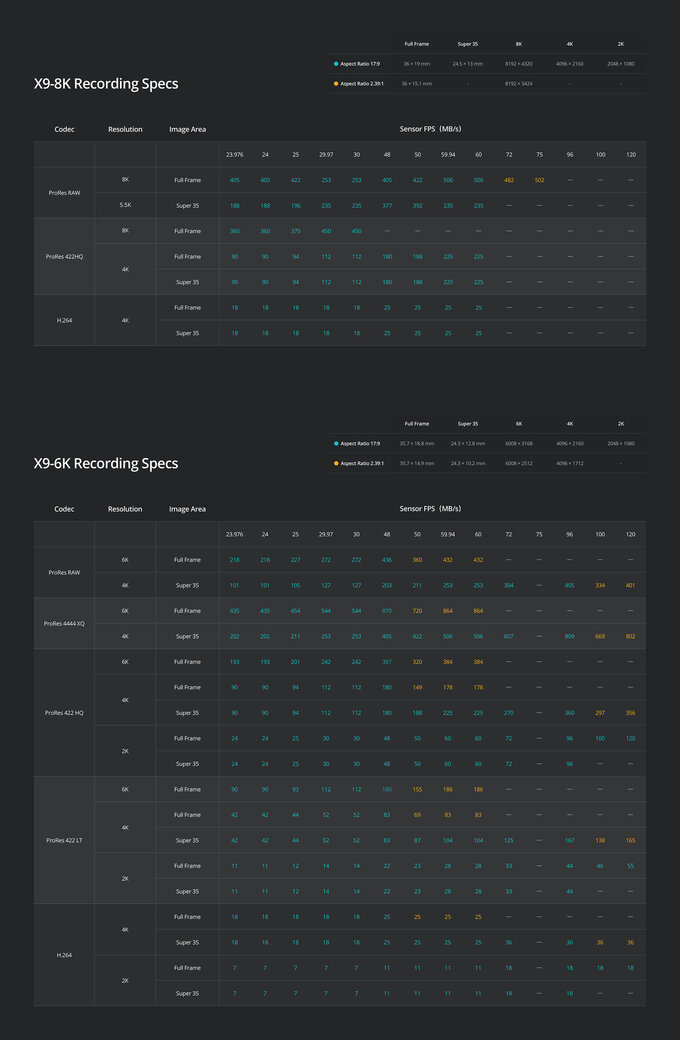Click 'Sensor FPS (MB/s)' header in X9-6K table

(431, 509)
